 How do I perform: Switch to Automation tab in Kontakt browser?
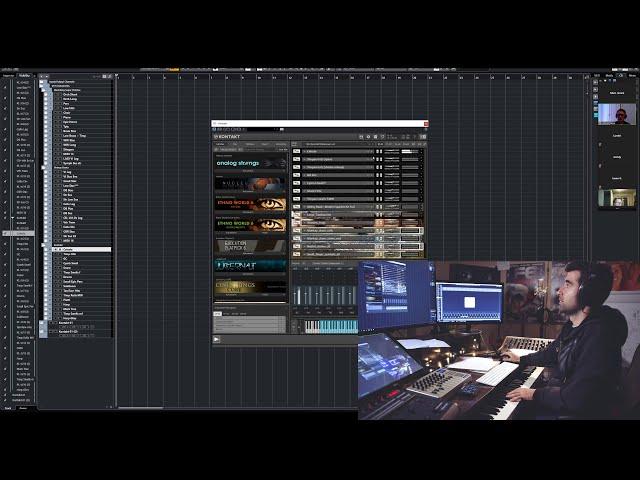click(281, 144)
